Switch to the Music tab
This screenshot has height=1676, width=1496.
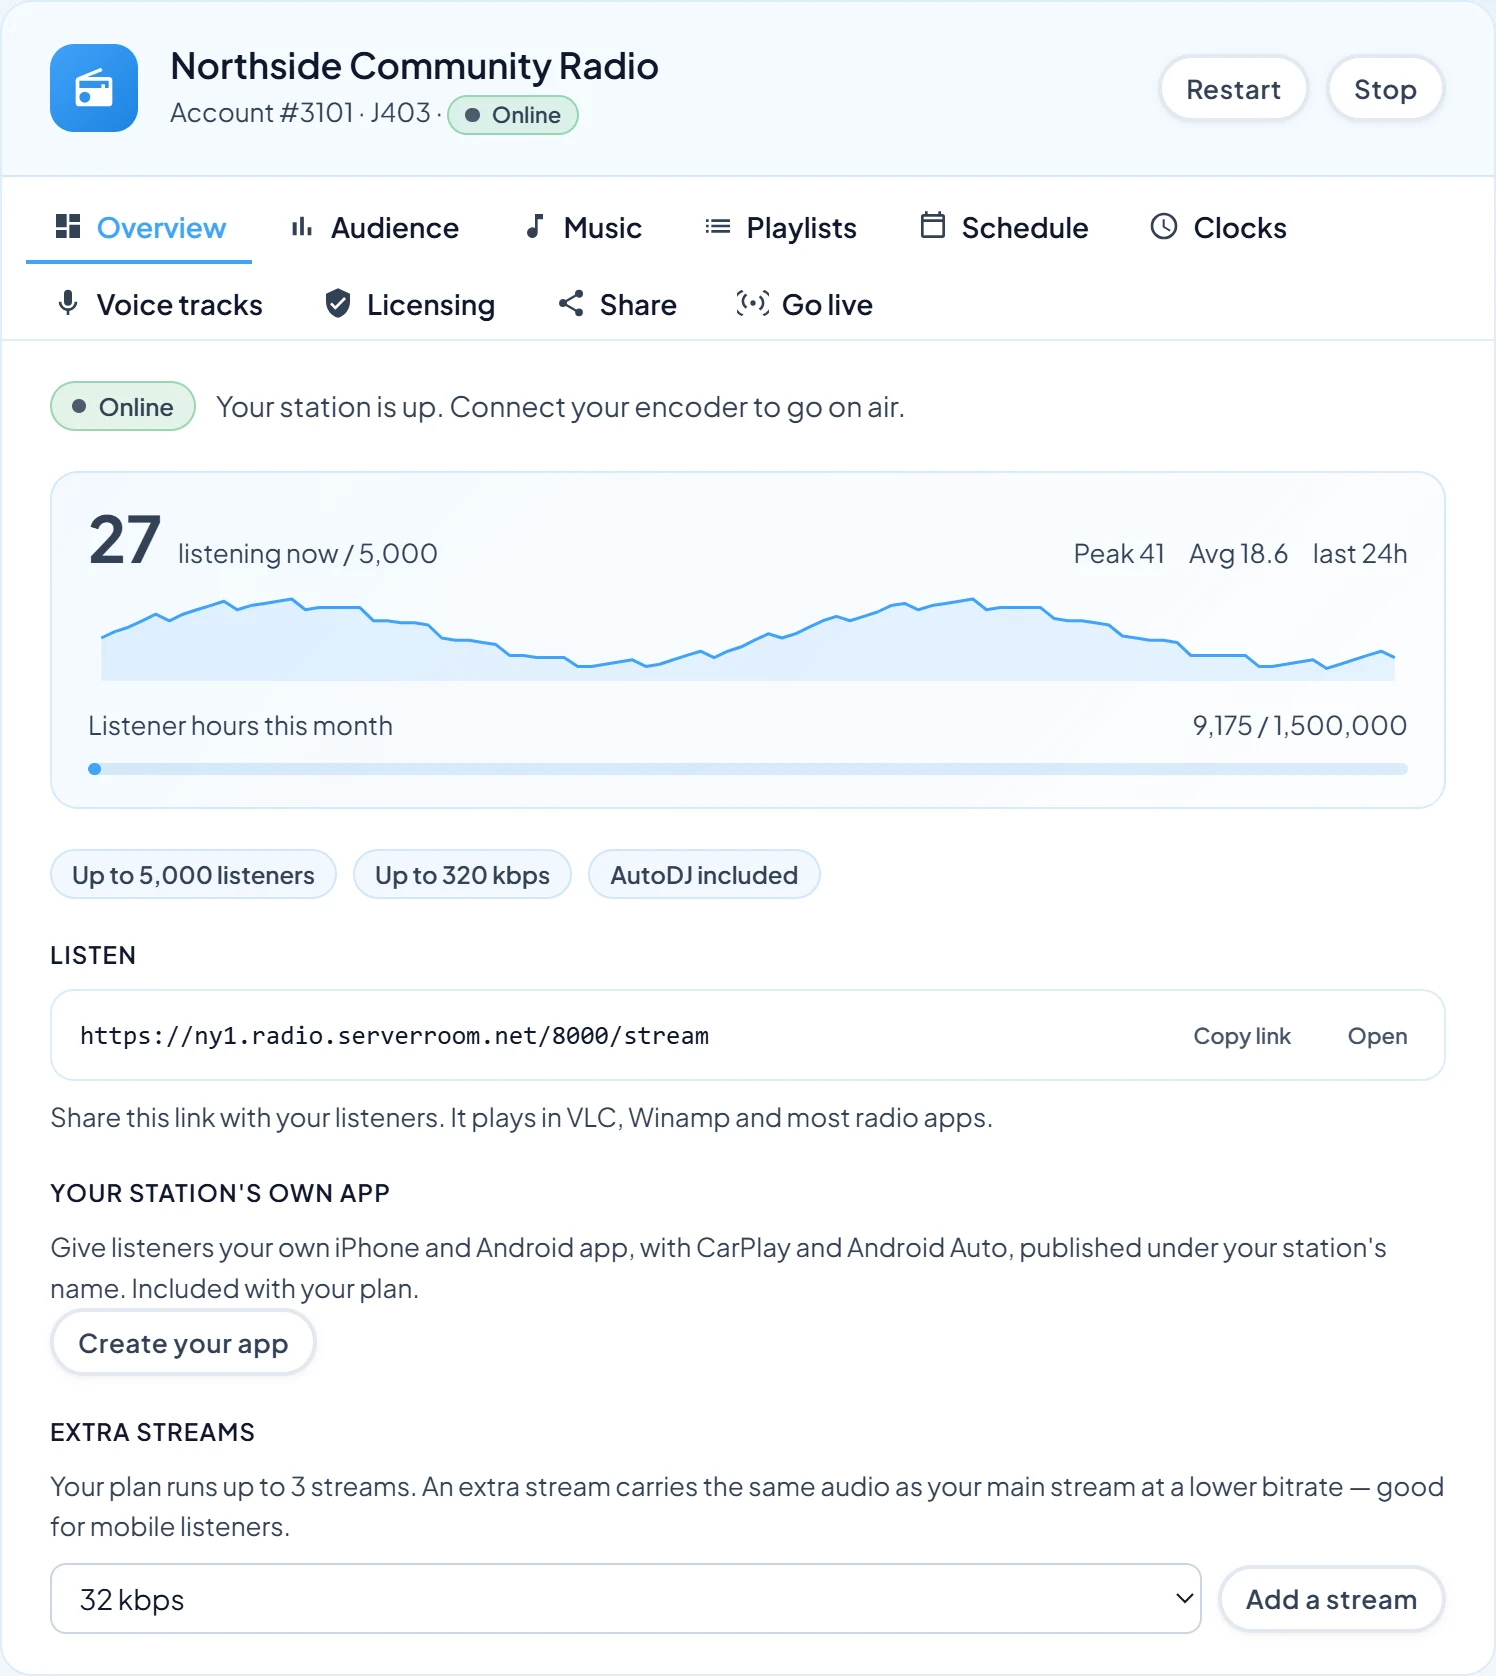pos(582,228)
